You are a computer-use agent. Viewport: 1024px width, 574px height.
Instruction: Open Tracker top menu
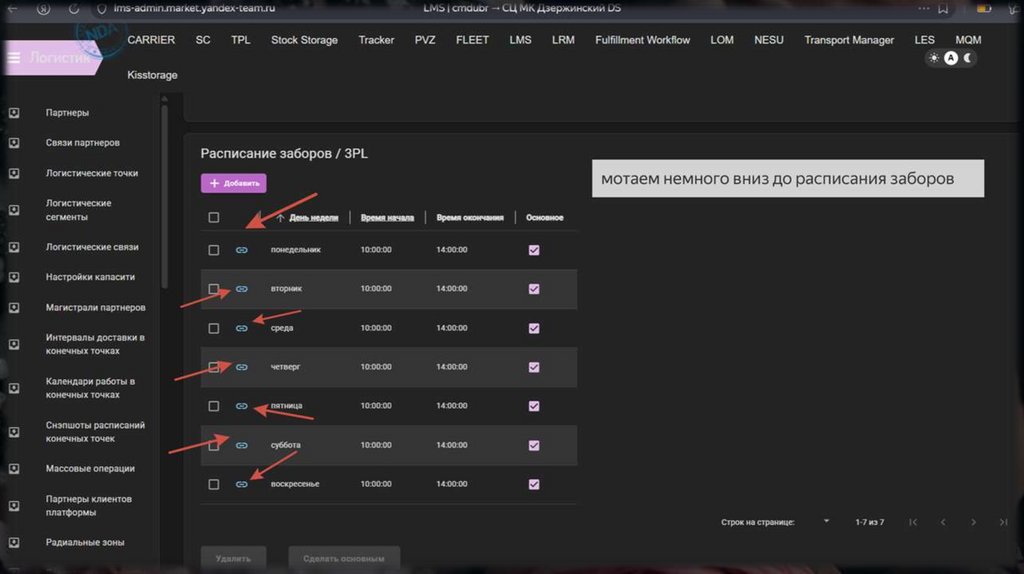[x=376, y=40]
